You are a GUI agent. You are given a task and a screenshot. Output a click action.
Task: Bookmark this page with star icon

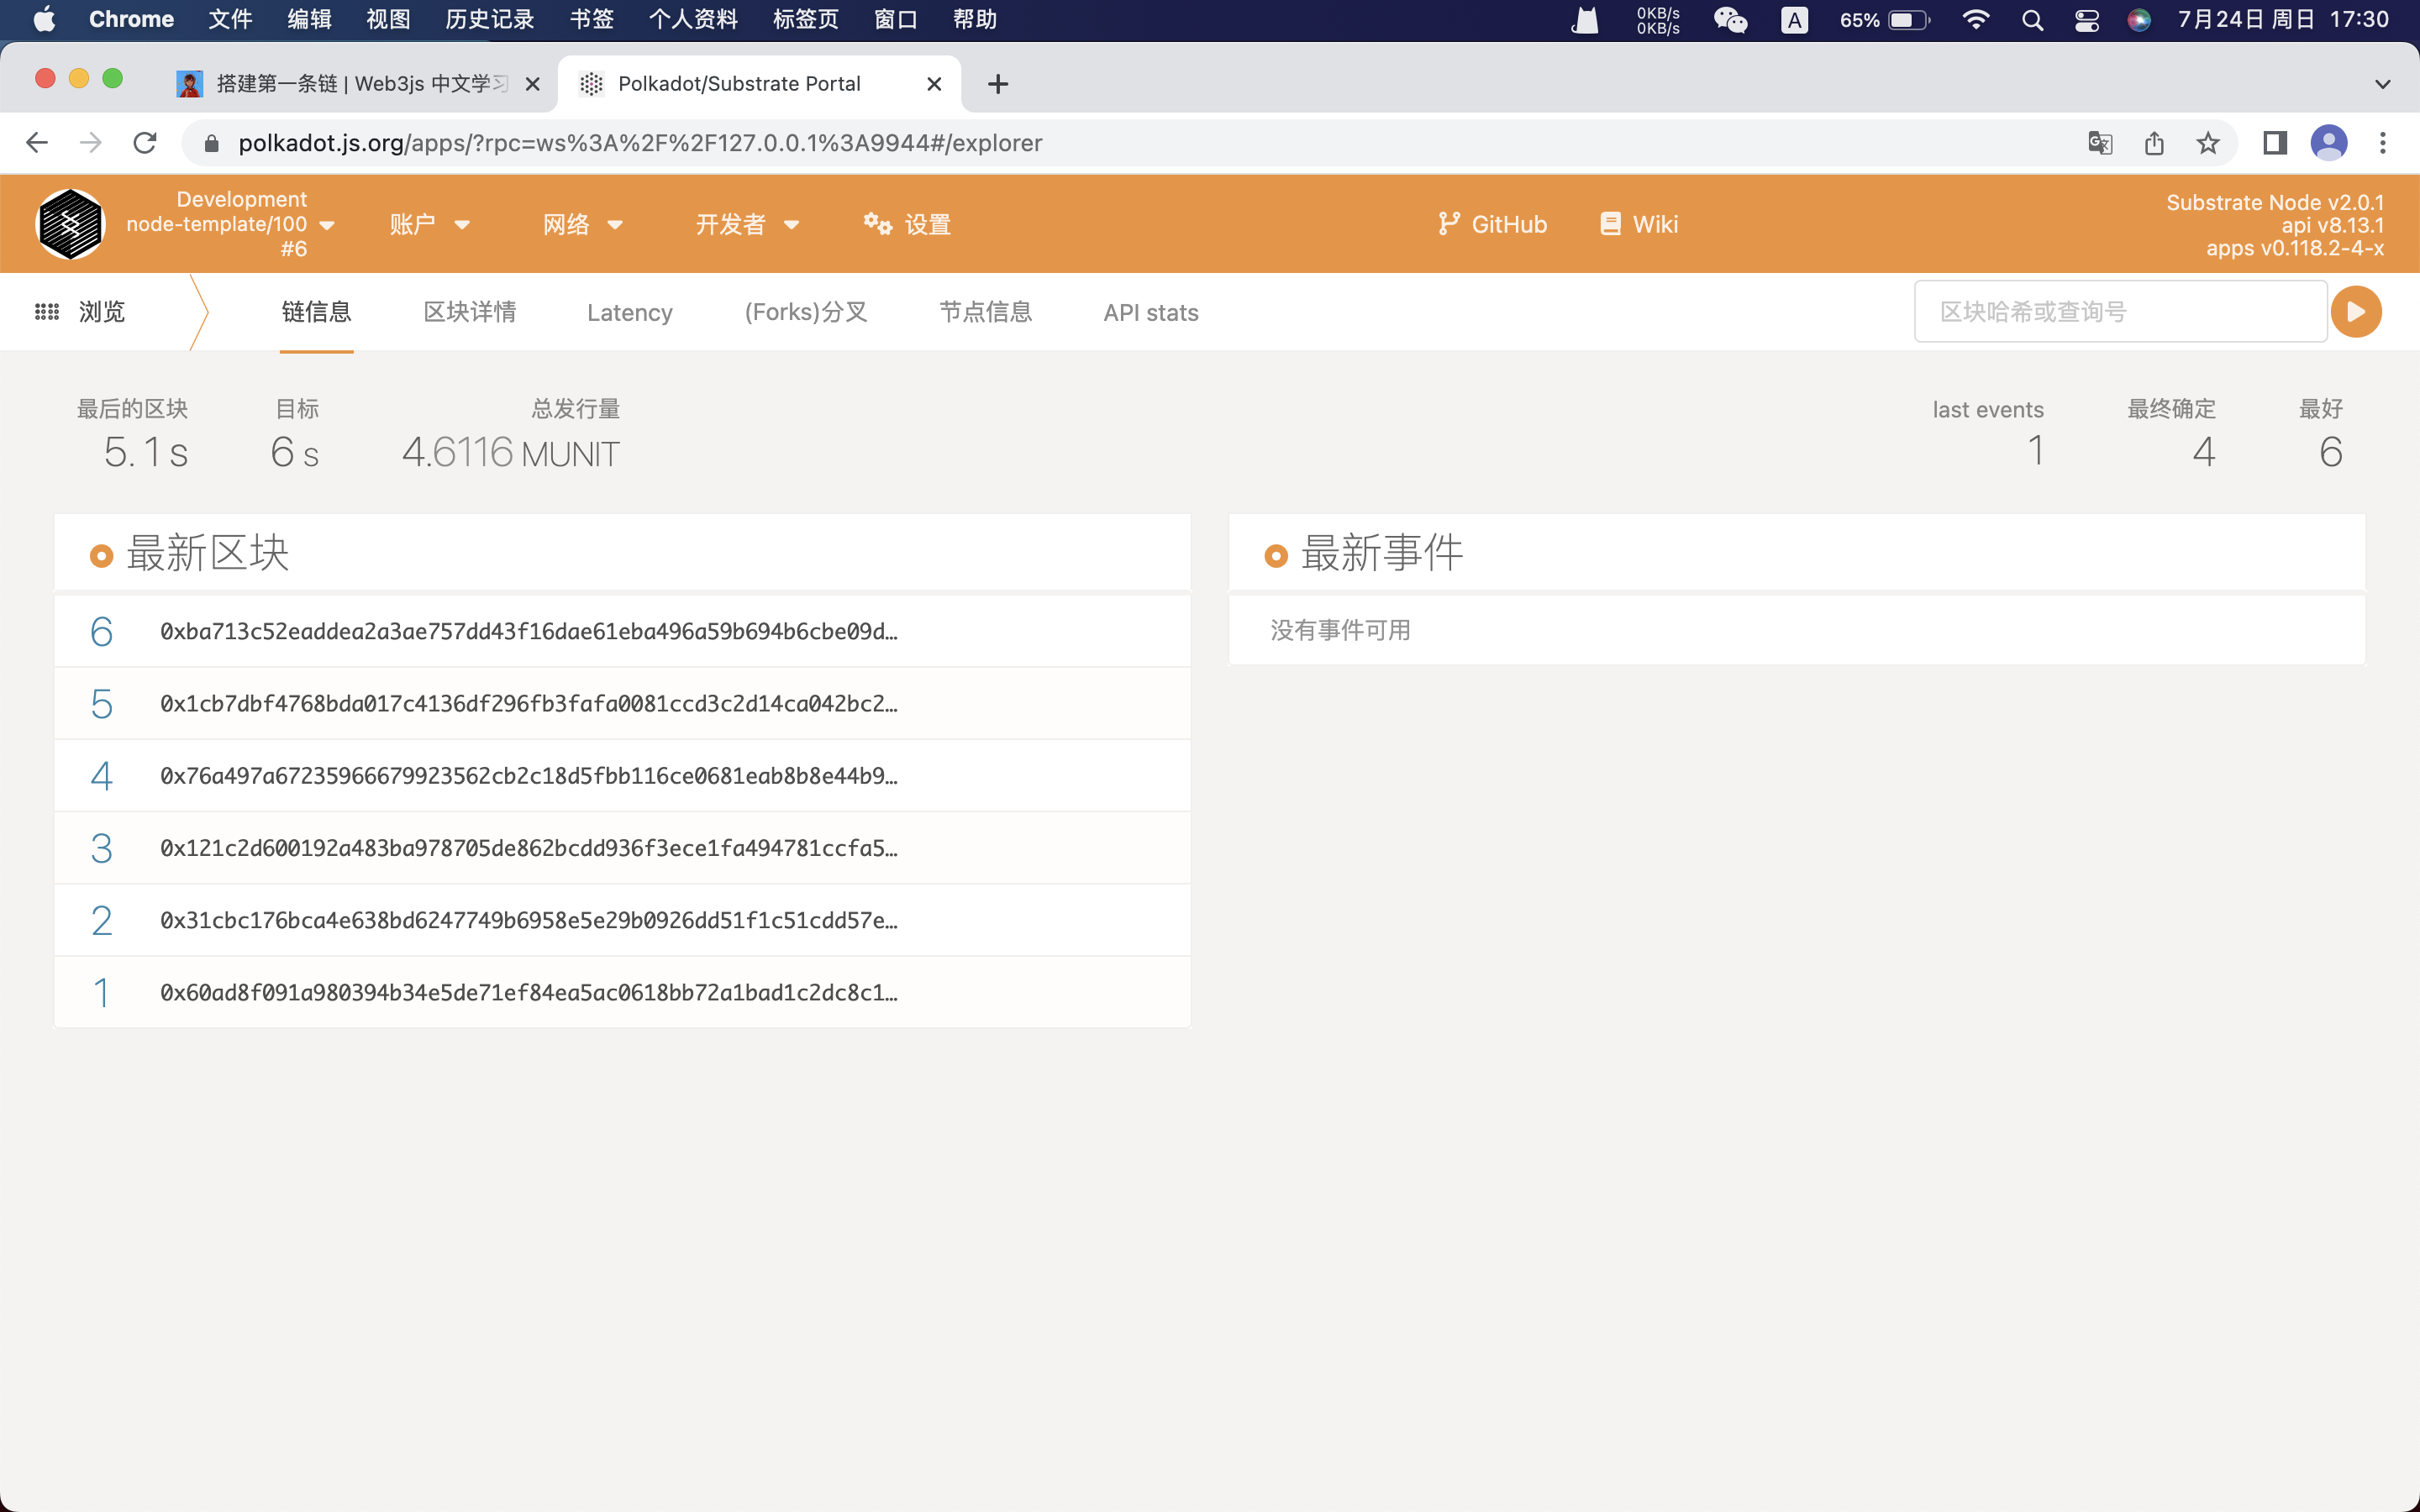click(2207, 143)
